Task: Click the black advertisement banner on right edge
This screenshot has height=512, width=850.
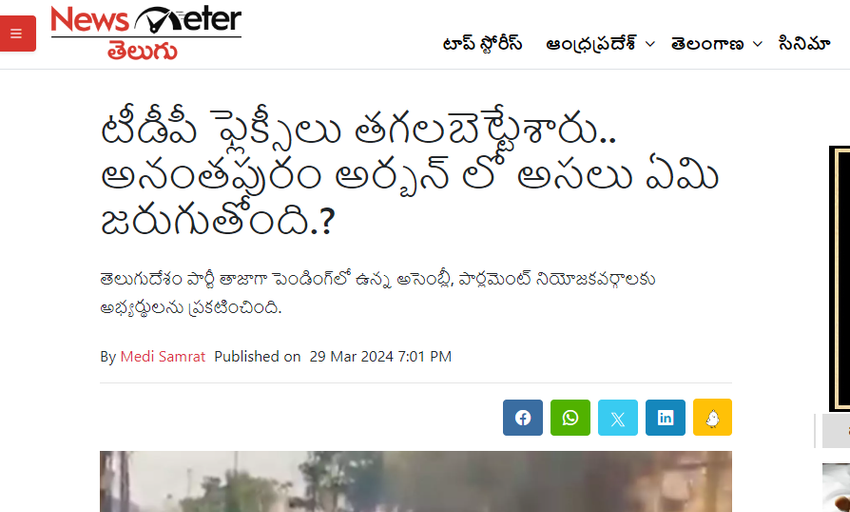Action: coord(839,279)
